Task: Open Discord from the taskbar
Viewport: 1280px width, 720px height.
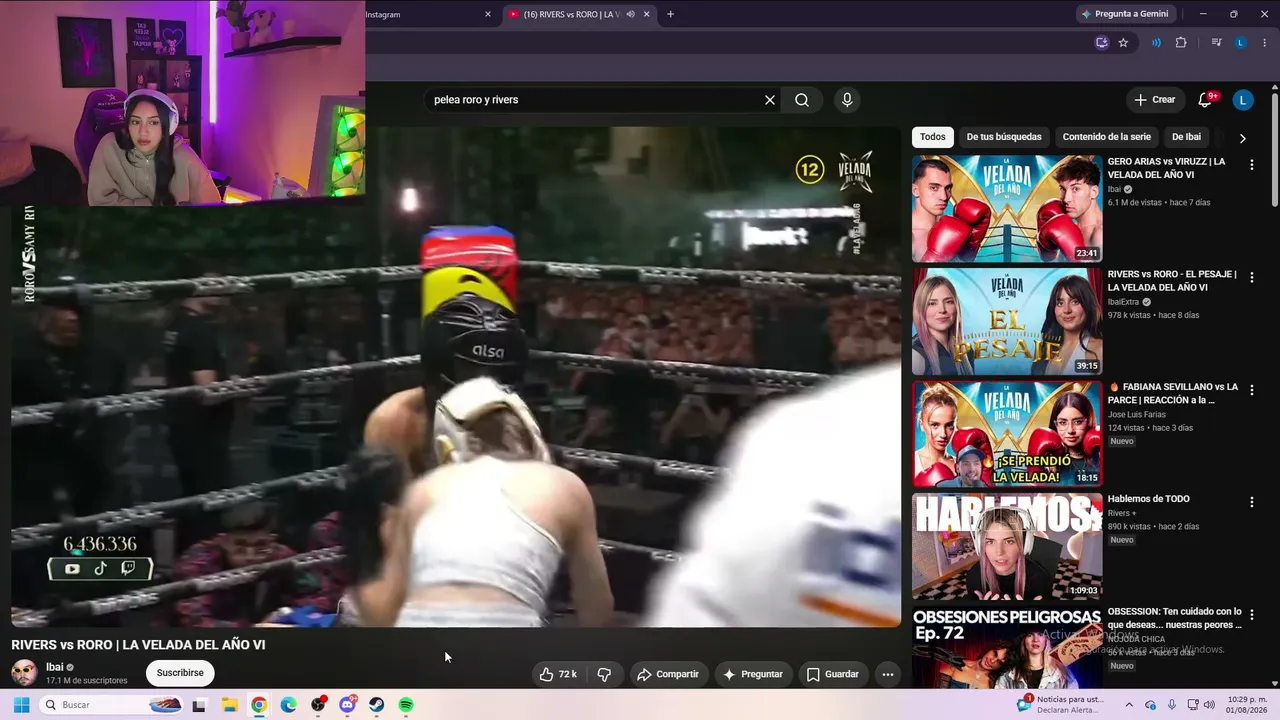Action: click(x=347, y=705)
